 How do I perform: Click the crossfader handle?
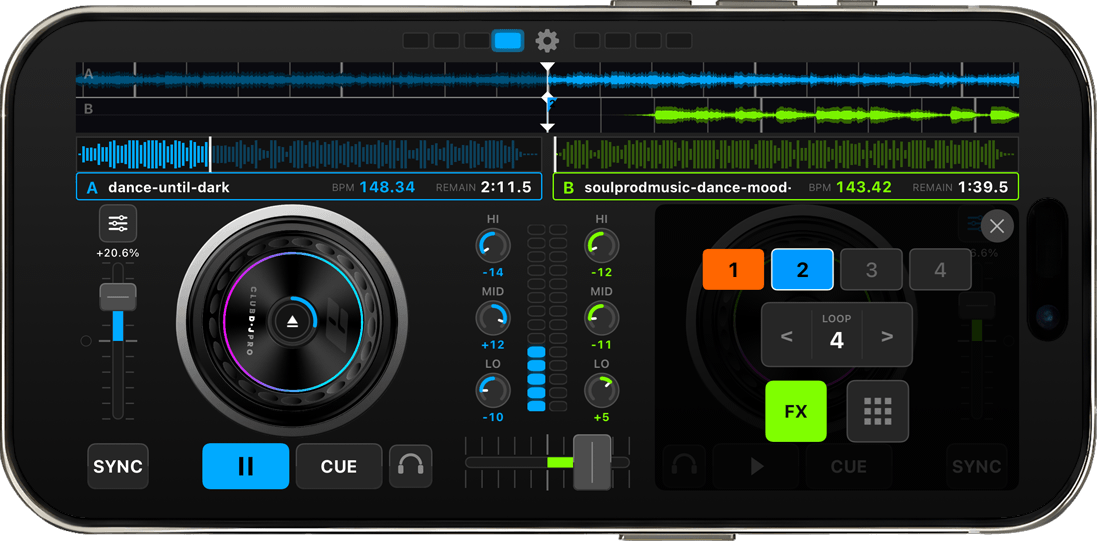click(592, 462)
